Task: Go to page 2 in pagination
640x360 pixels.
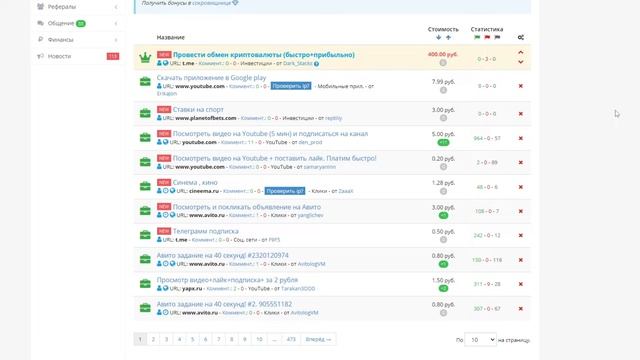Action: (153, 339)
